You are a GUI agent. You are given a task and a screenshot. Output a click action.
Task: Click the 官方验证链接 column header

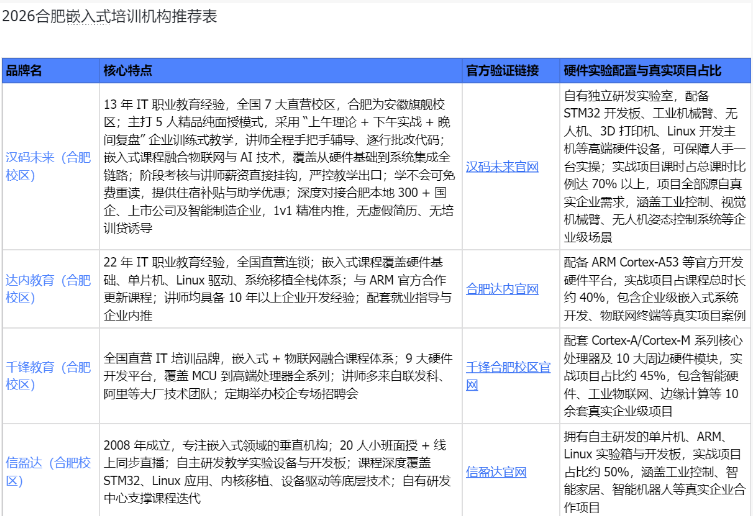pyautogui.click(x=510, y=71)
